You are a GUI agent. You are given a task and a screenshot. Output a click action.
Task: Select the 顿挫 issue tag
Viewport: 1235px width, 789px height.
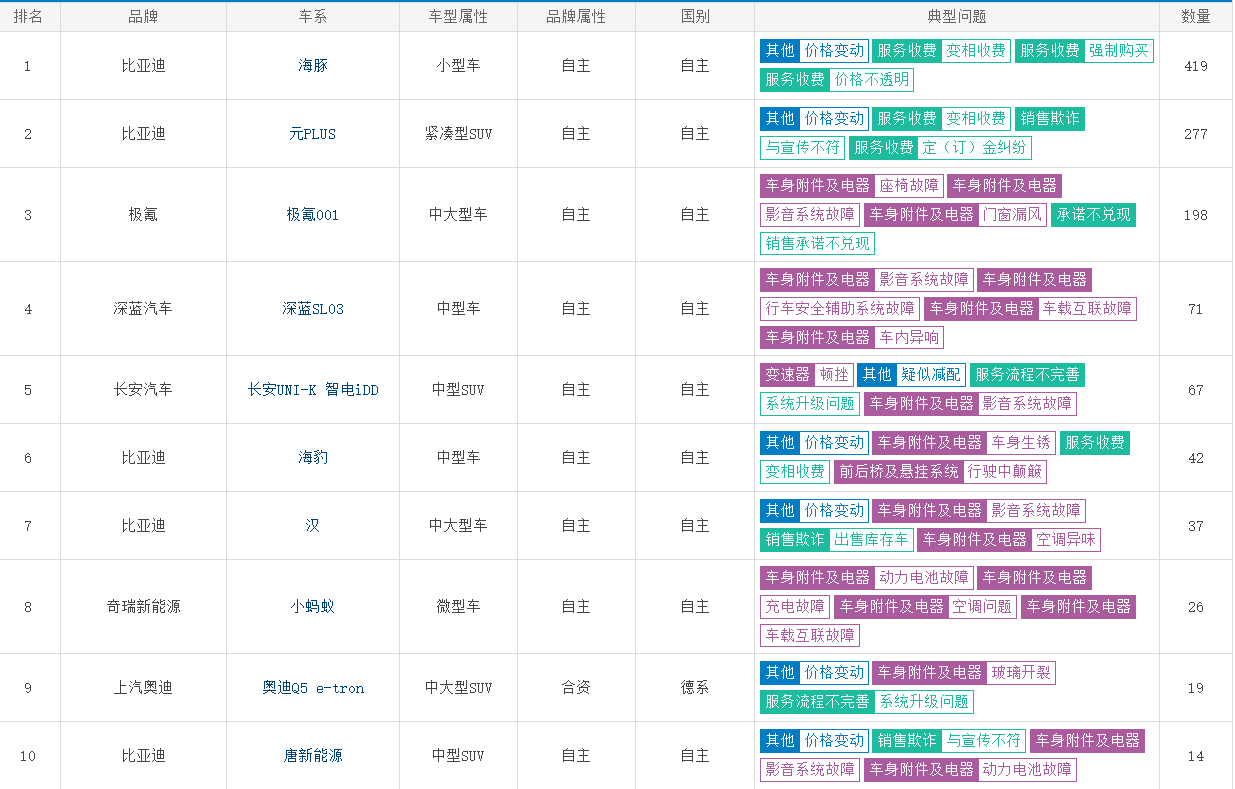coord(834,375)
